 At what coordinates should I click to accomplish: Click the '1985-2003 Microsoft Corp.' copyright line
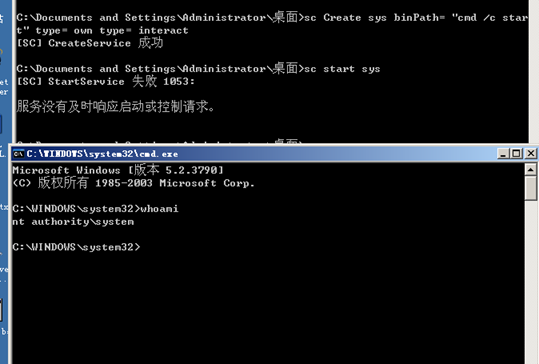pyautogui.click(x=133, y=183)
